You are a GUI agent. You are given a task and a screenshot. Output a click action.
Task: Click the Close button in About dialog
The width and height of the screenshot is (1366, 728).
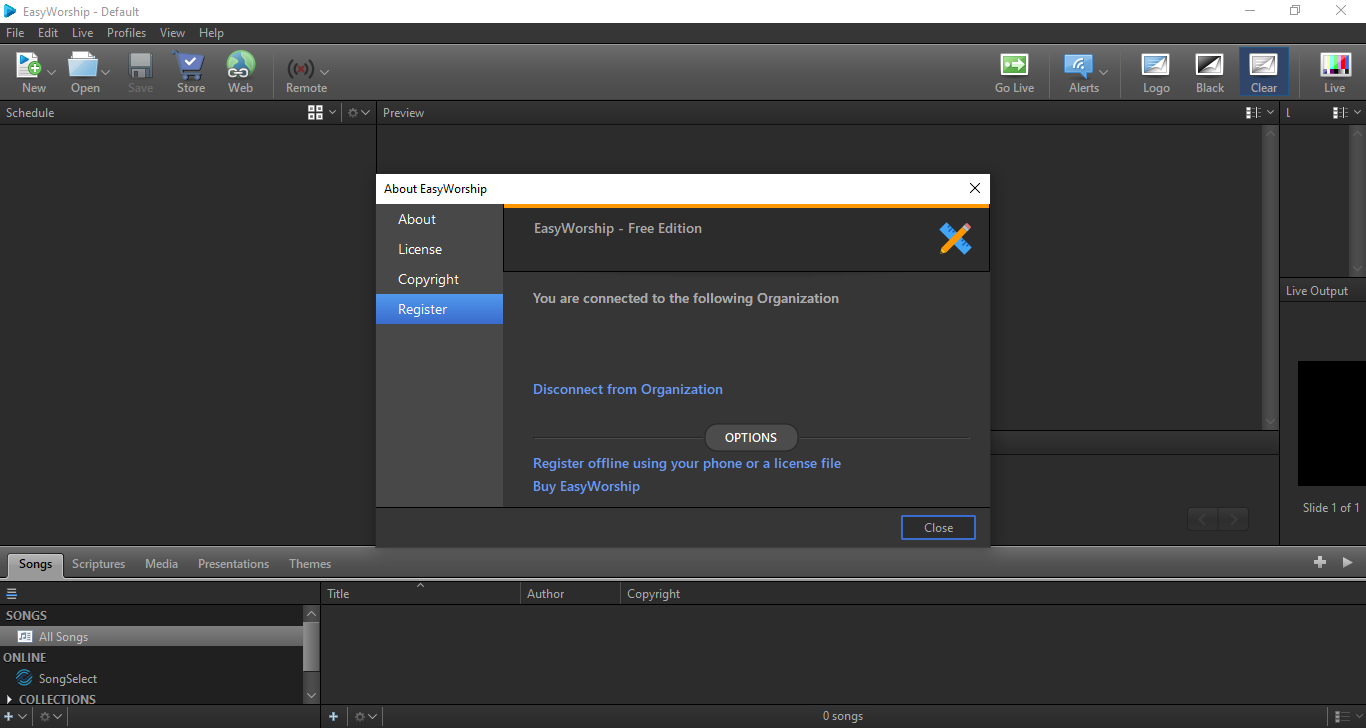[938, 527]
